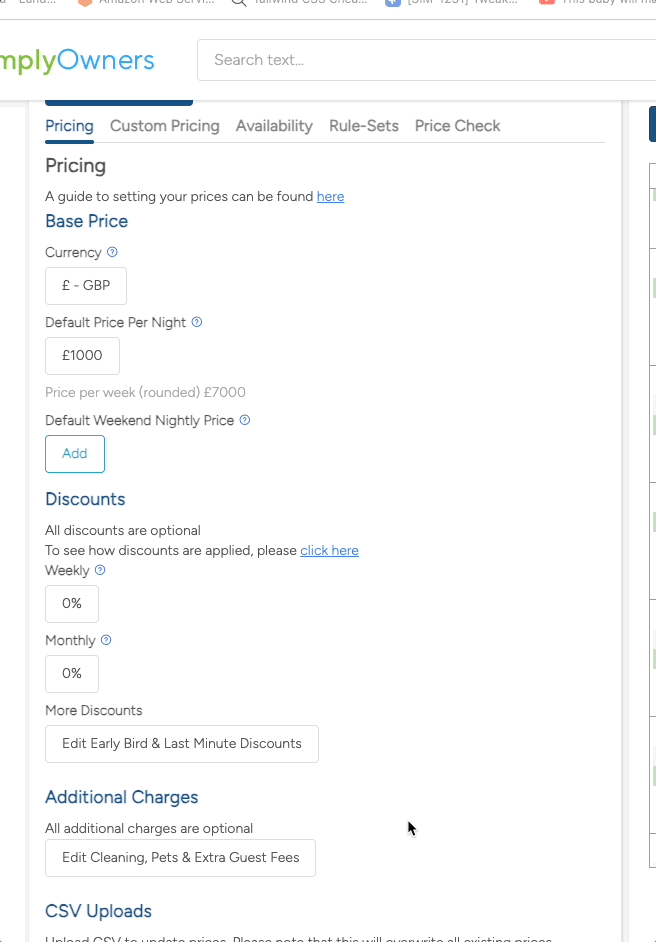The image size is (656, 942).
Task: Click Add under Default Weekend Nightly Price
Action: [74, 453]
